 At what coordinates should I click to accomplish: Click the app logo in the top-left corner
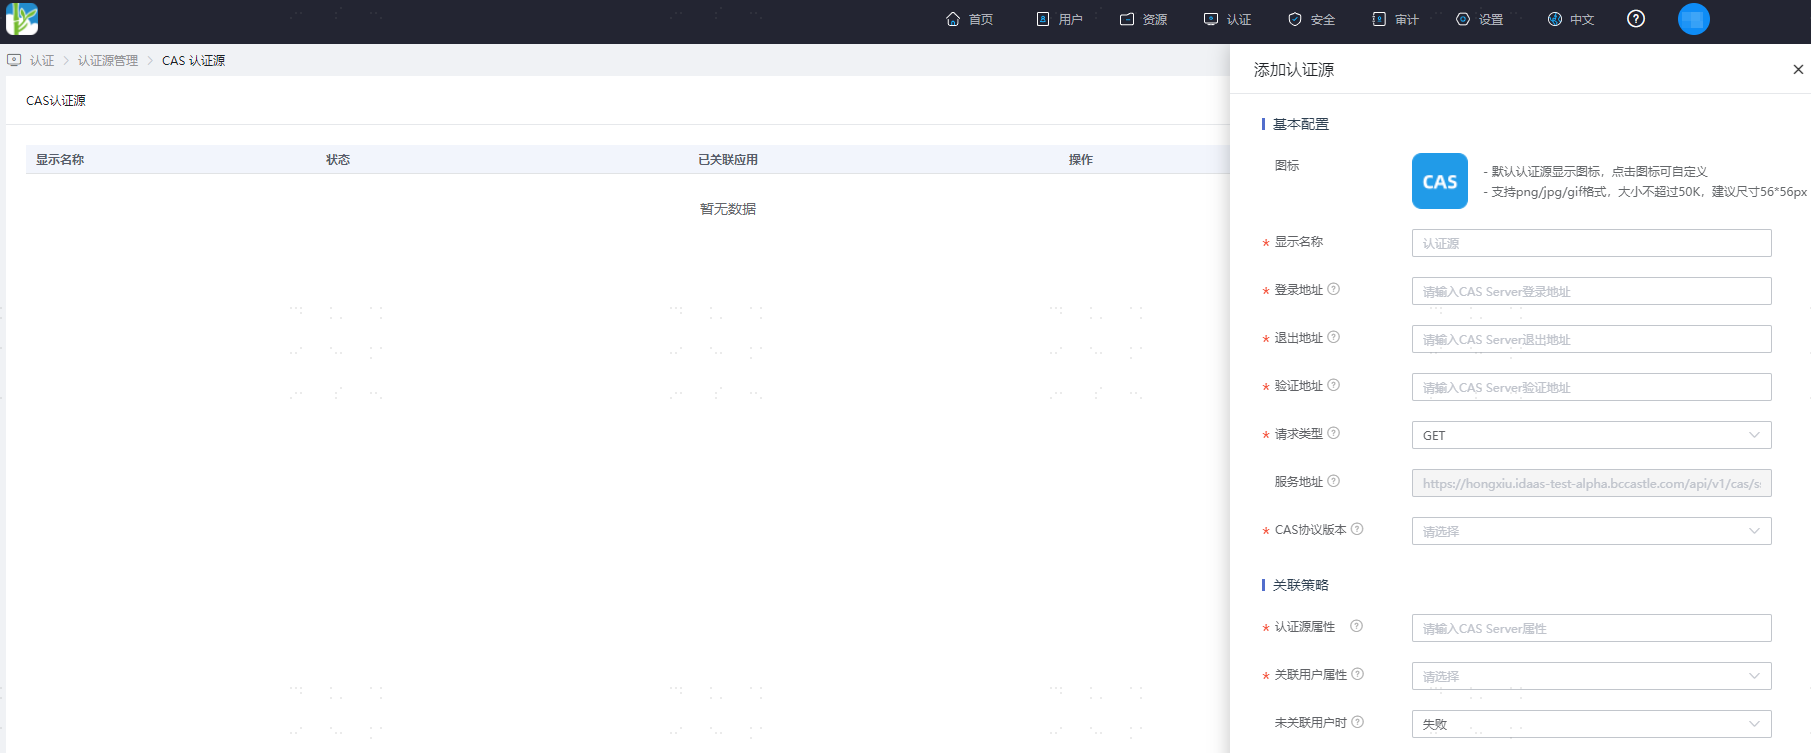22,19
